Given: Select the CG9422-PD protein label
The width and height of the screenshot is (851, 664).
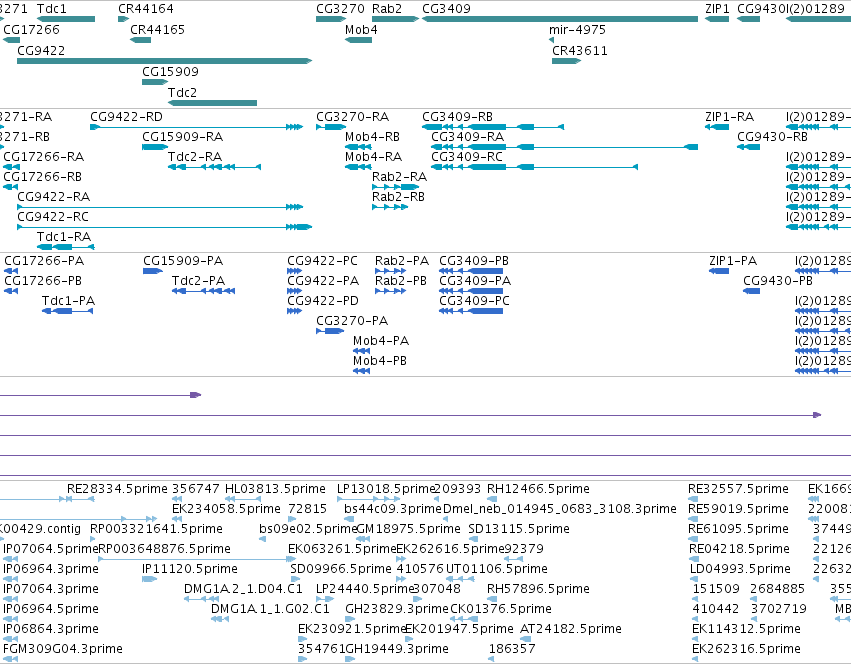Looking at the screenshot, I should coord(323,301).
